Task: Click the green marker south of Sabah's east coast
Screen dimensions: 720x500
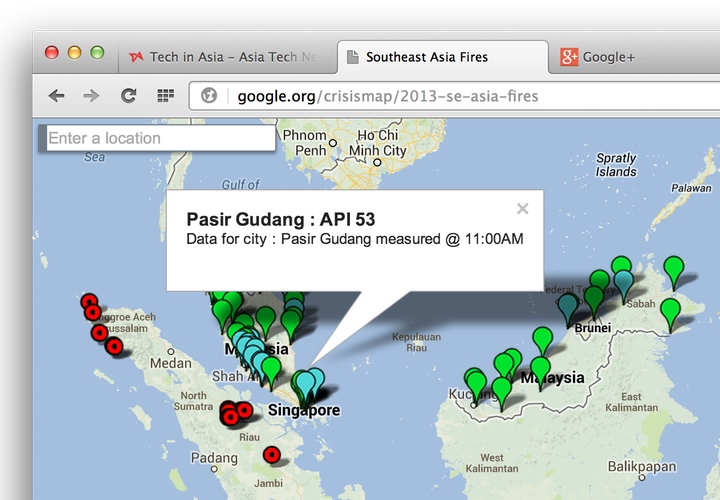Action: click(x=670, y=311)
